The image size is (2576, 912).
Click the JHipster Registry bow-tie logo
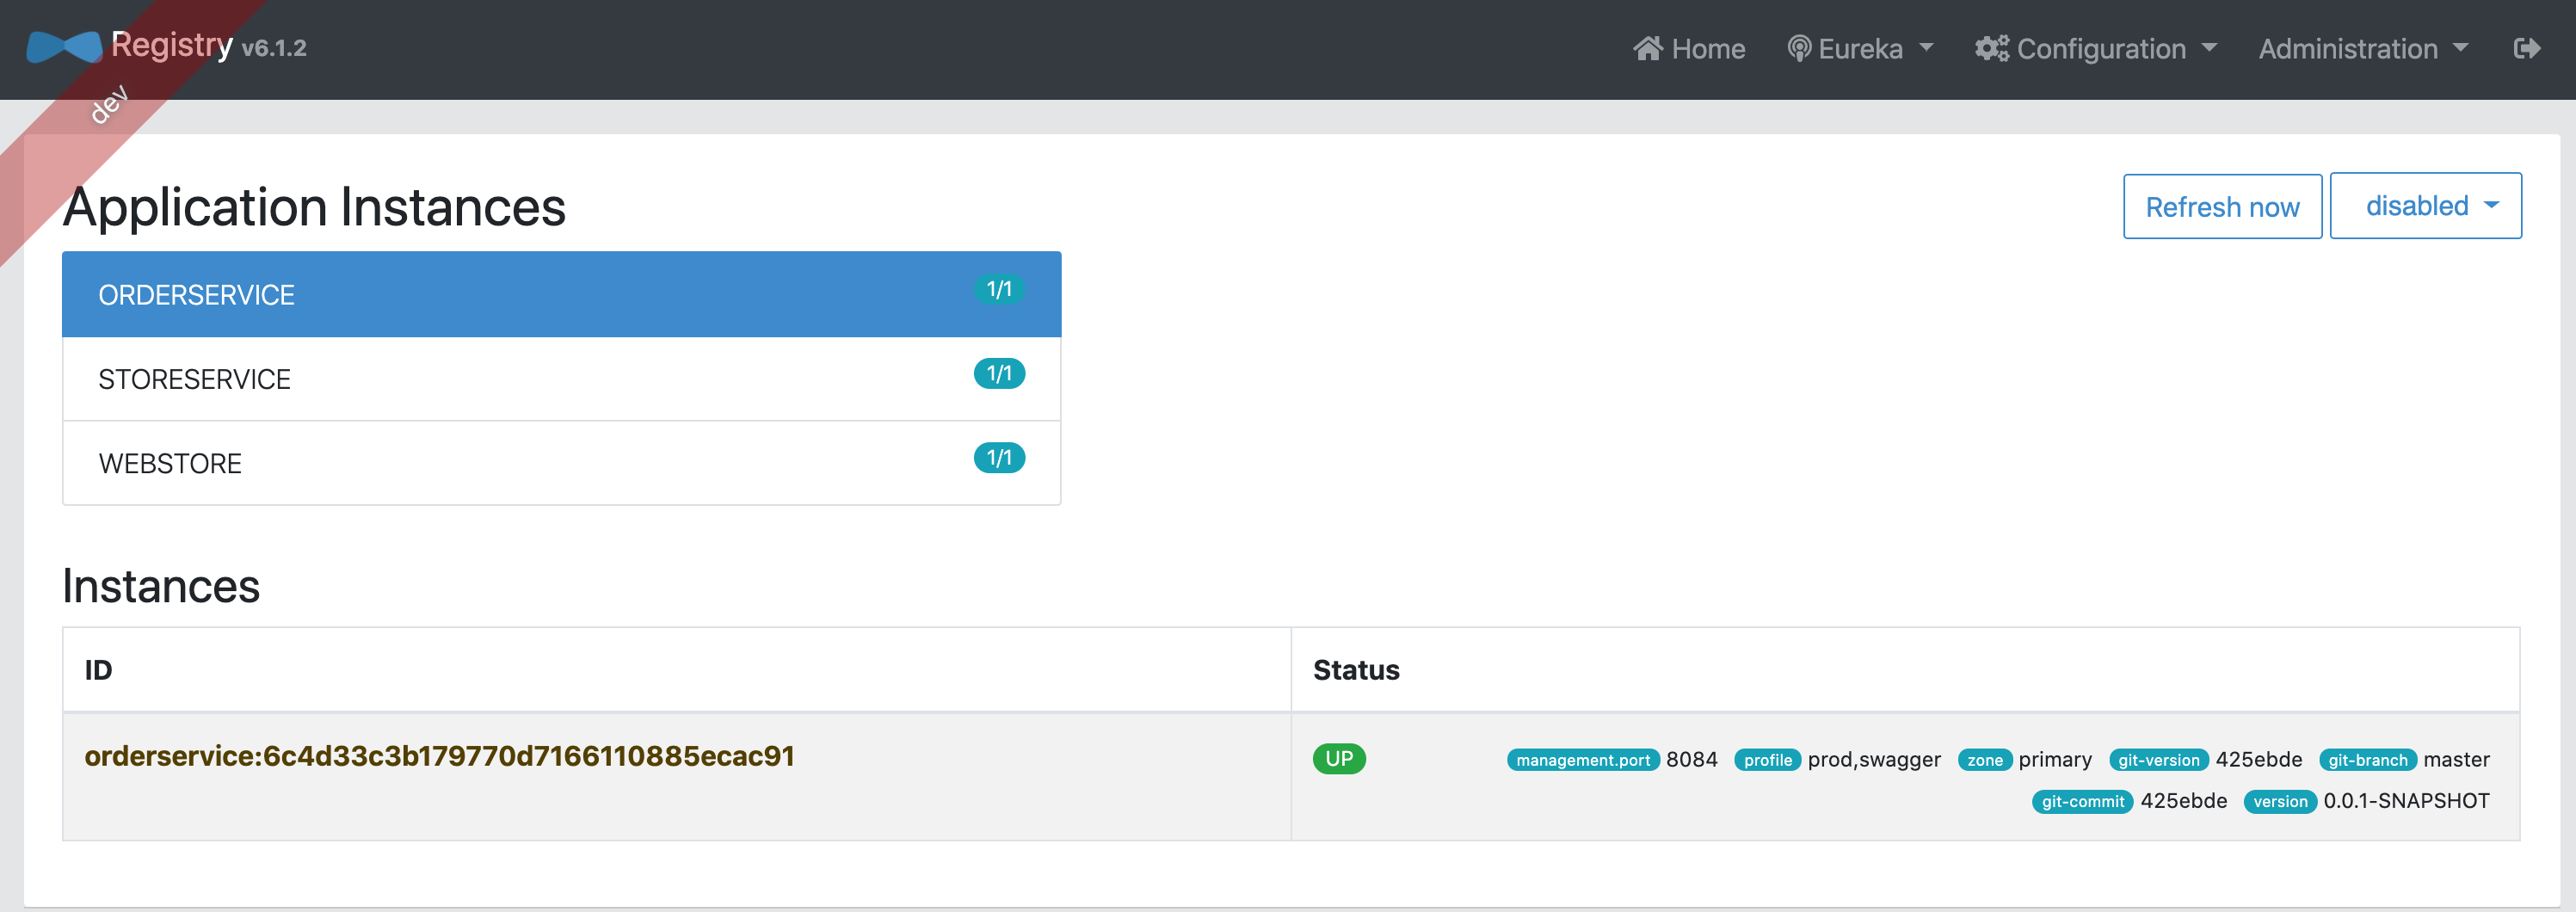(64, 47)
